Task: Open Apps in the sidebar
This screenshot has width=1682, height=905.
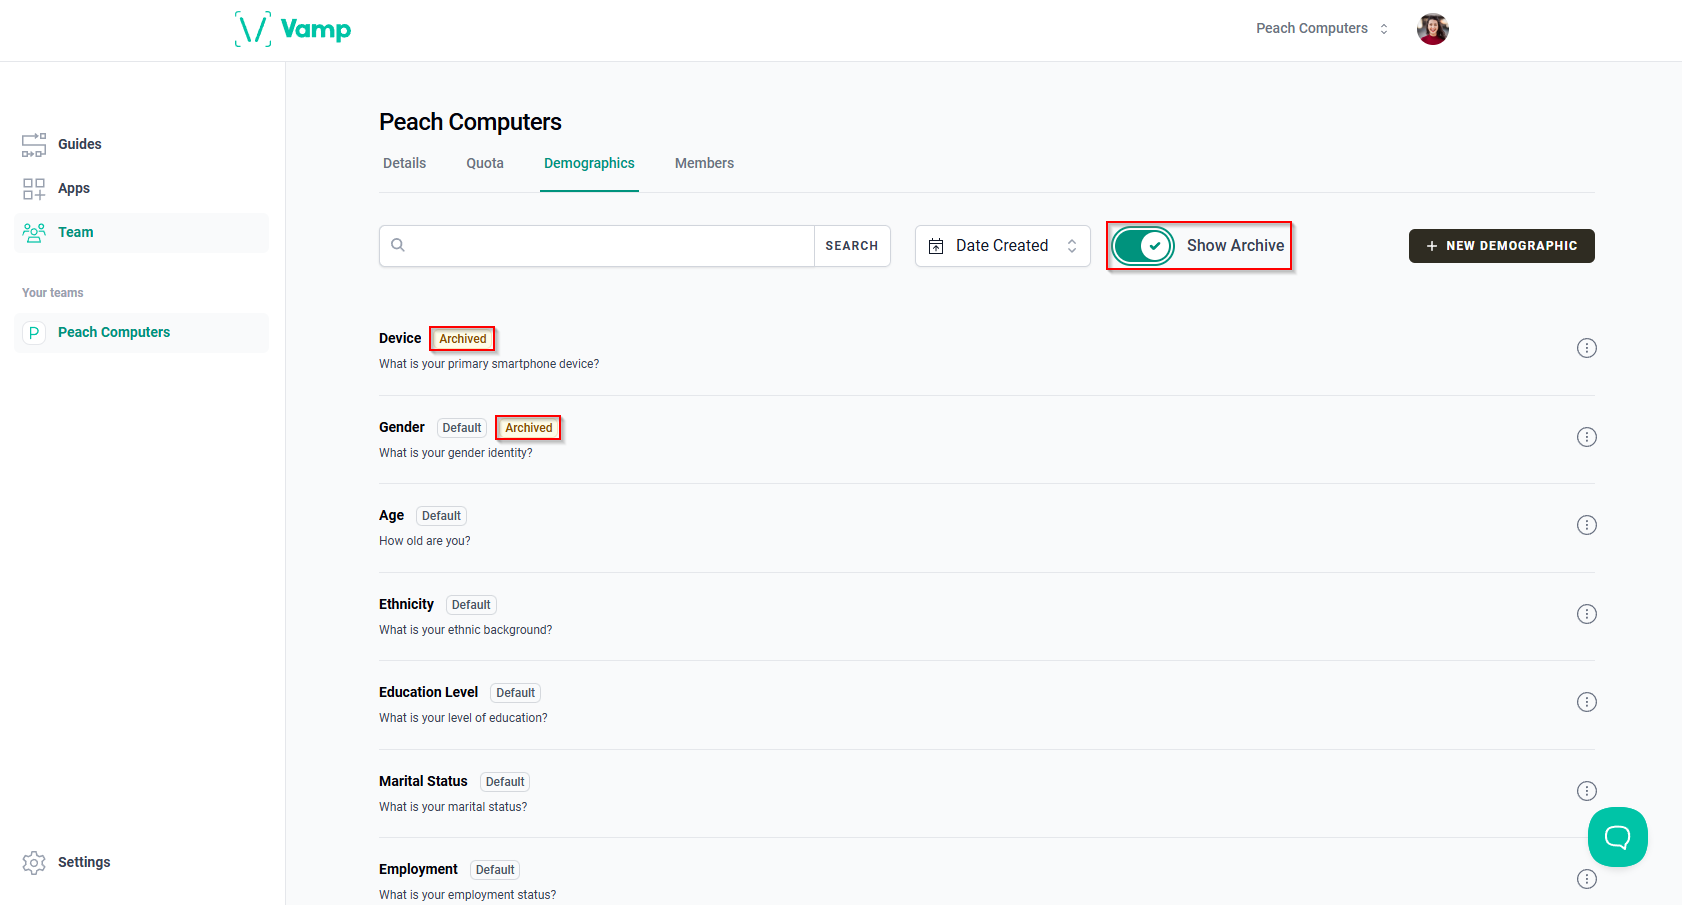Action: pos(142,189)
